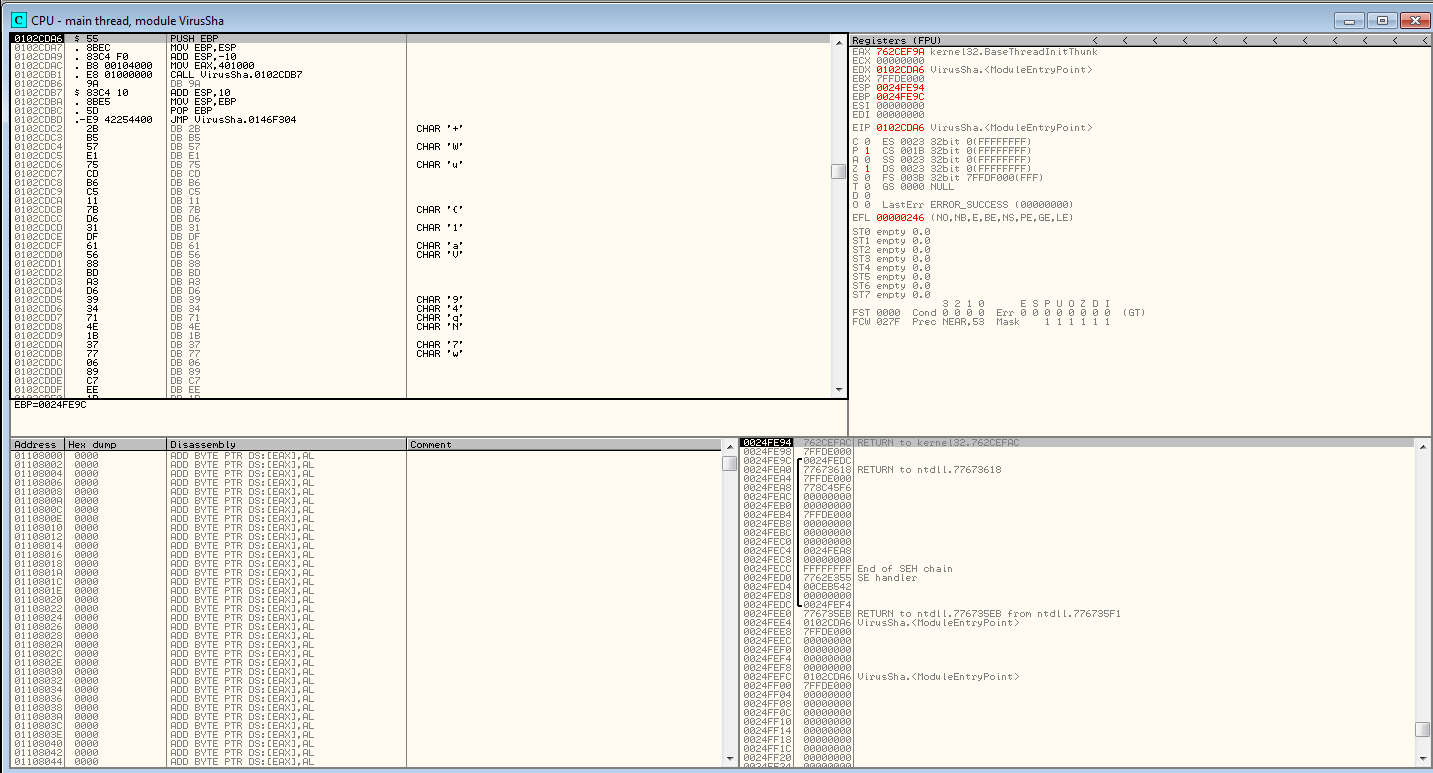Minimize the CPU window
Screen dimensions: 1433x773
(x=1349, y=20)
